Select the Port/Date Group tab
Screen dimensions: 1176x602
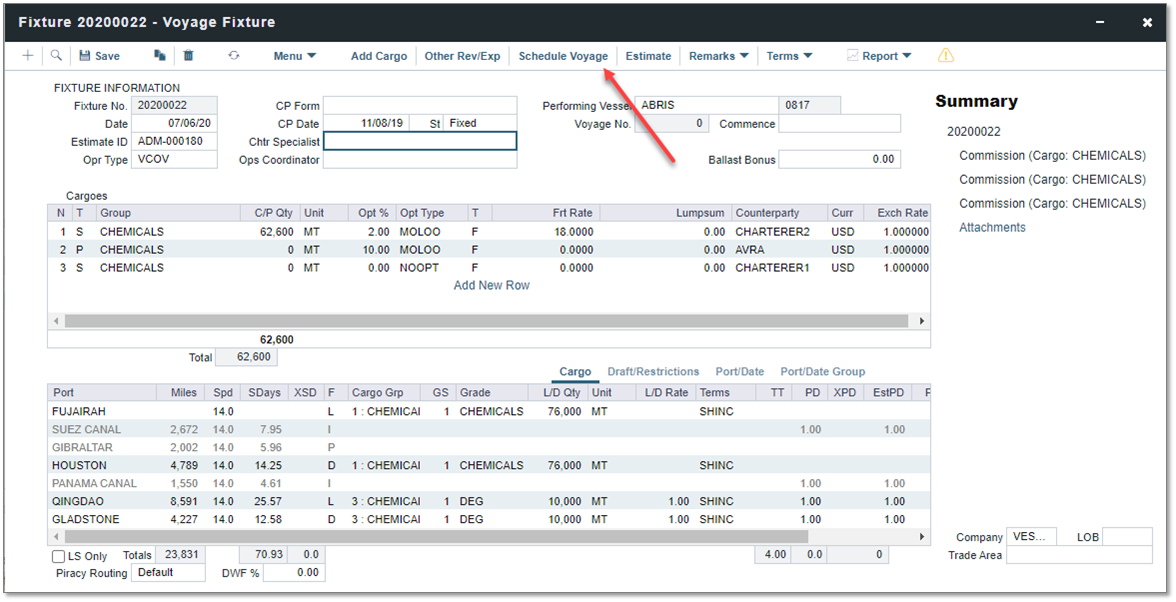822,371
